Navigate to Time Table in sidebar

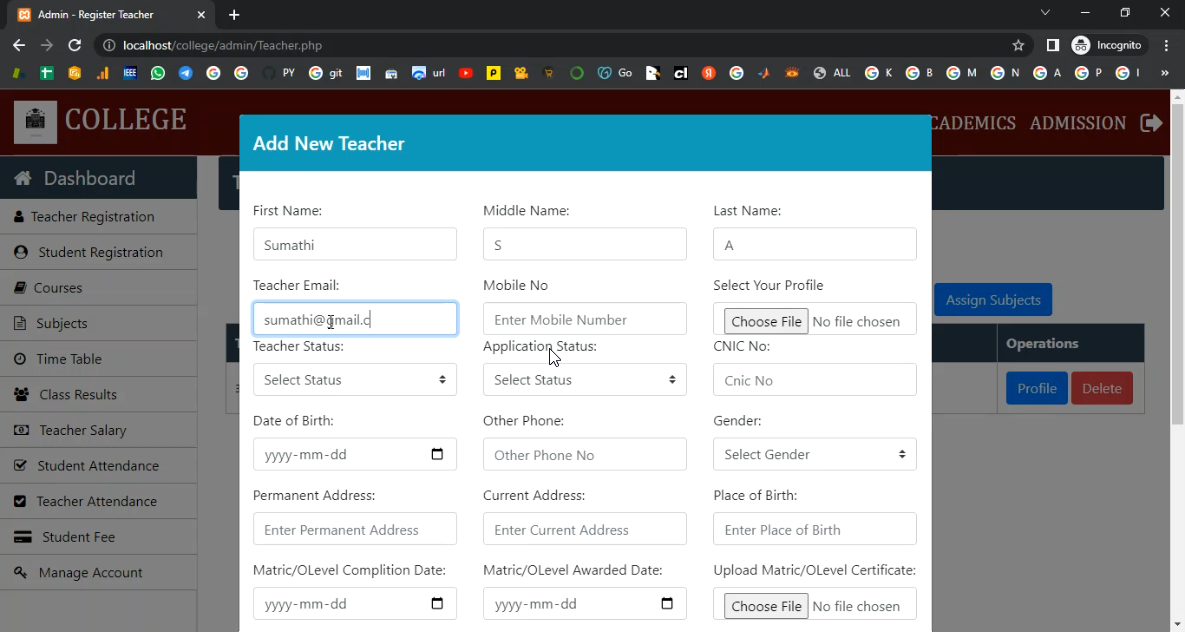70,359
